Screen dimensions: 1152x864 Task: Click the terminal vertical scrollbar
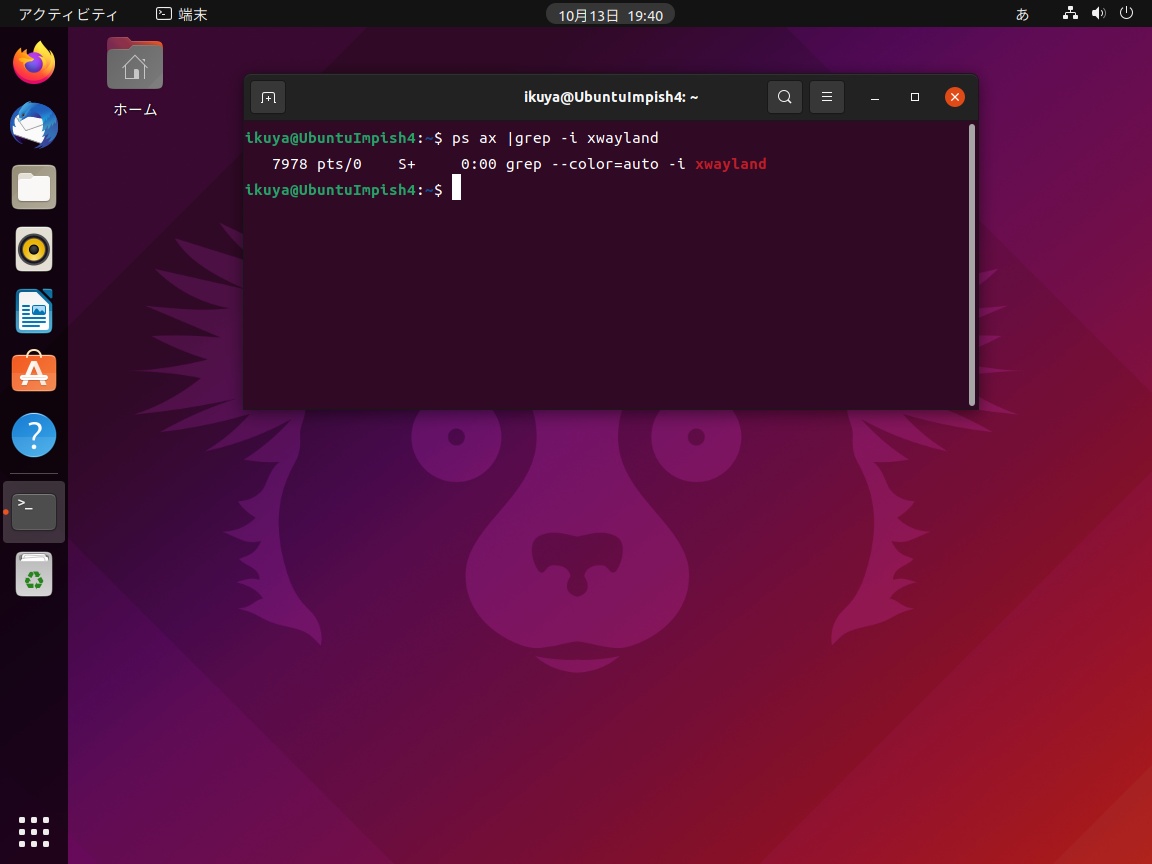coord(971,264)
